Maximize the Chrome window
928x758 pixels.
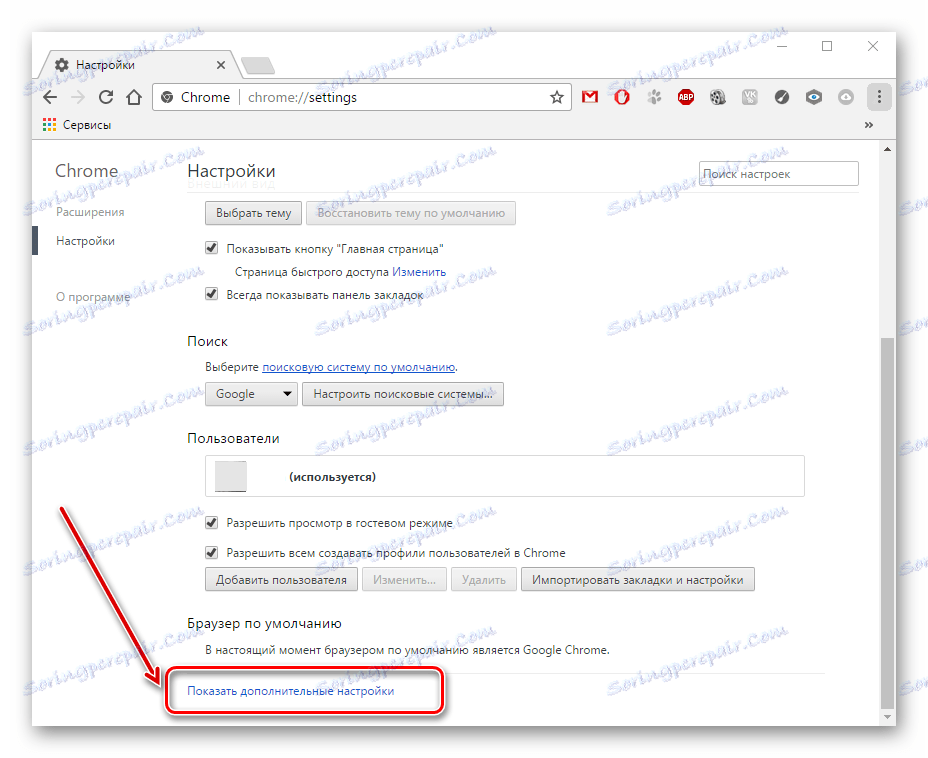pyautogui.click(x=827, y=46)
